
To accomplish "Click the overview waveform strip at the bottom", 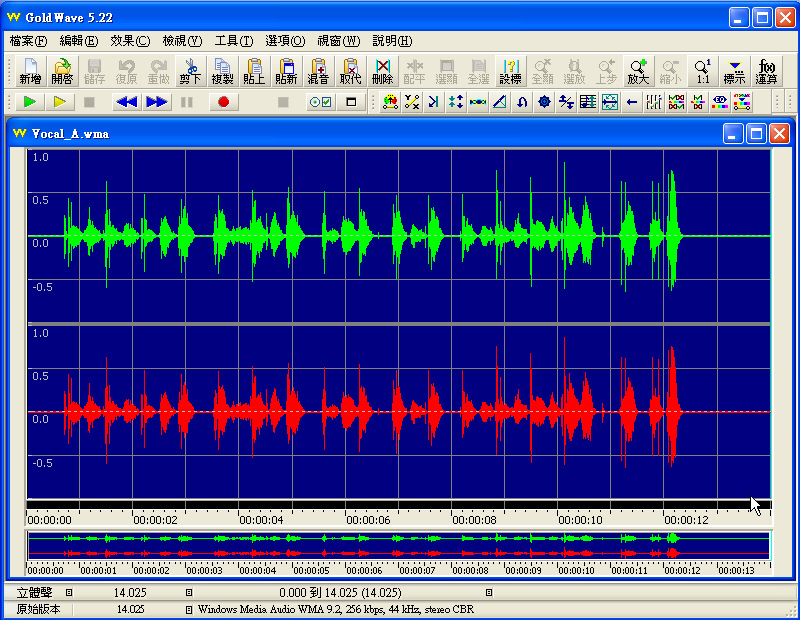I will (398, 545).
